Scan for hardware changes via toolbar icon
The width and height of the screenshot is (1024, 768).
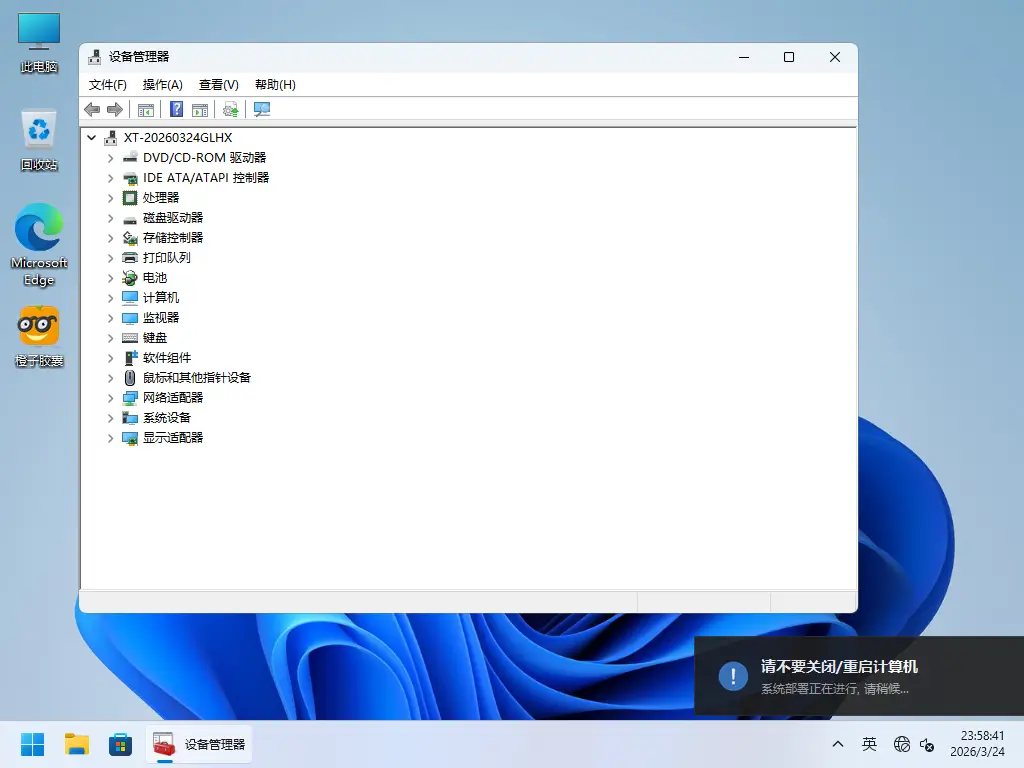click(x=230, y=109)
